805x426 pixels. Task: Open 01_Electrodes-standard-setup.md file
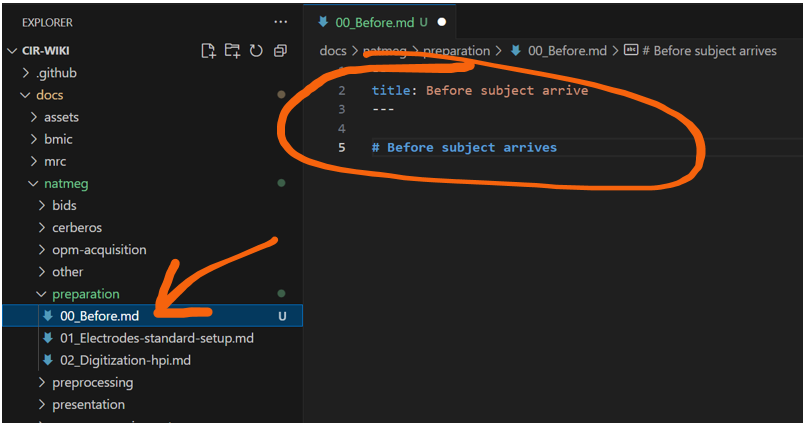156,338
